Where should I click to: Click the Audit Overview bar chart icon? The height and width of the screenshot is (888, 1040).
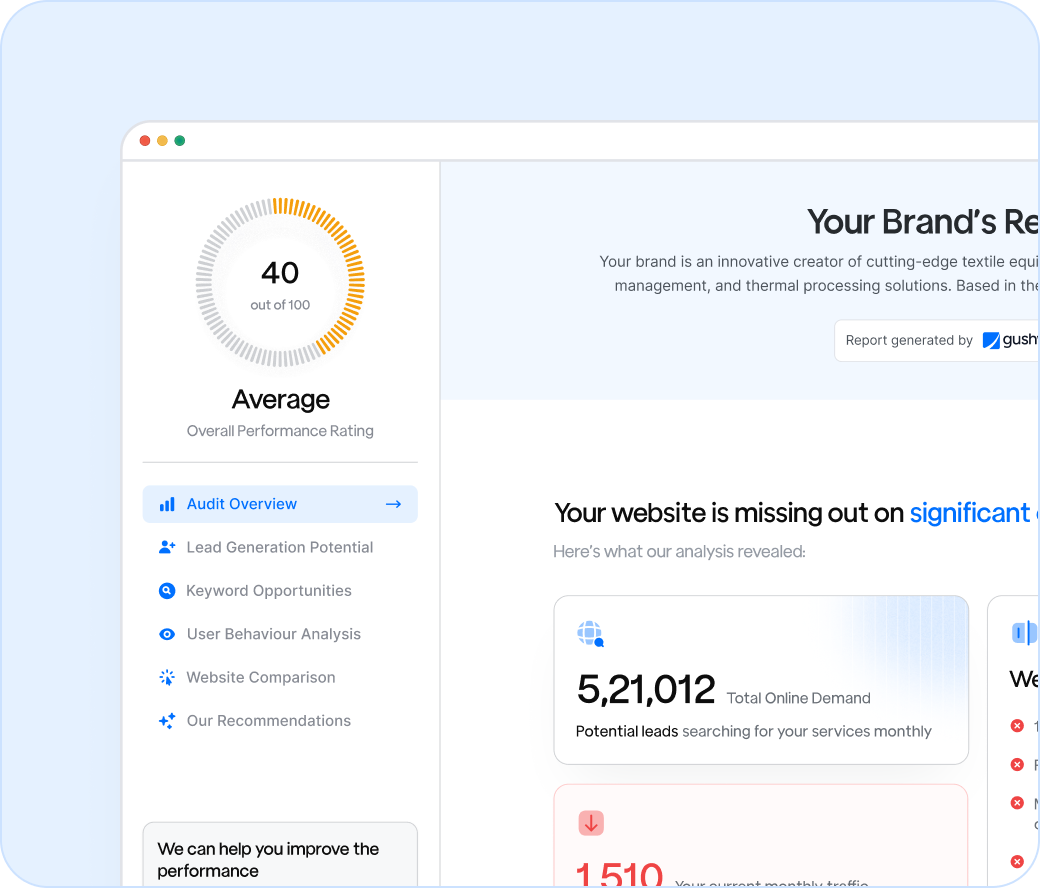pos(167,504)
